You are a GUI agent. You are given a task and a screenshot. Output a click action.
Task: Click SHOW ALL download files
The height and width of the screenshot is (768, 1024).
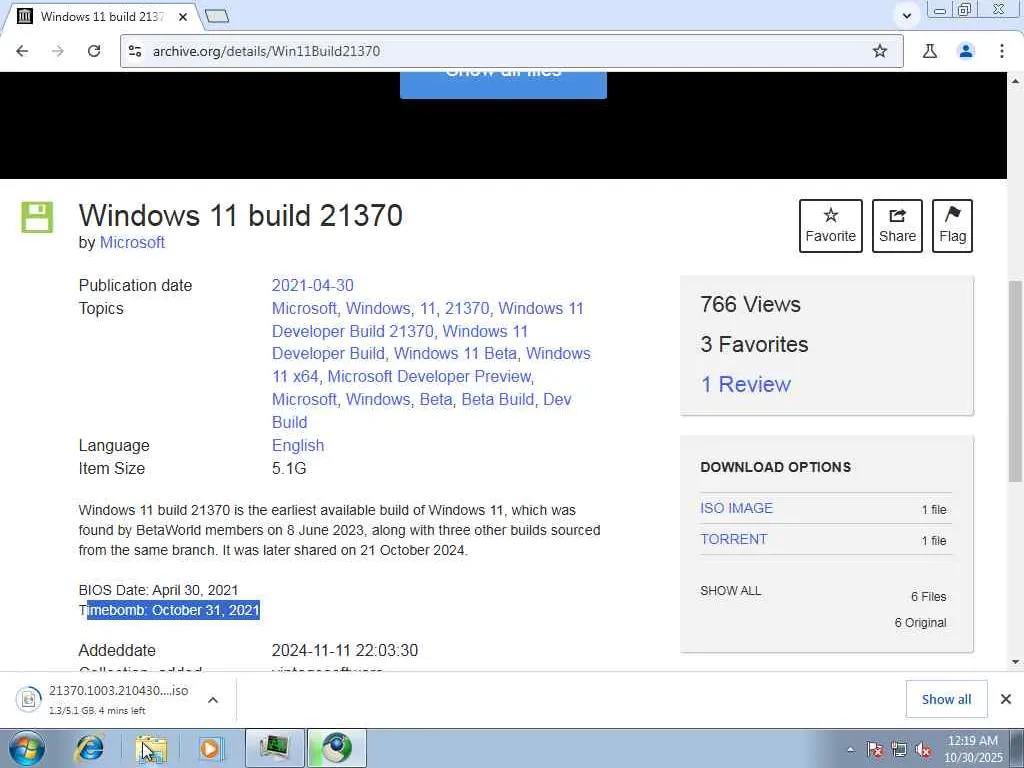[x=731, y=590]
